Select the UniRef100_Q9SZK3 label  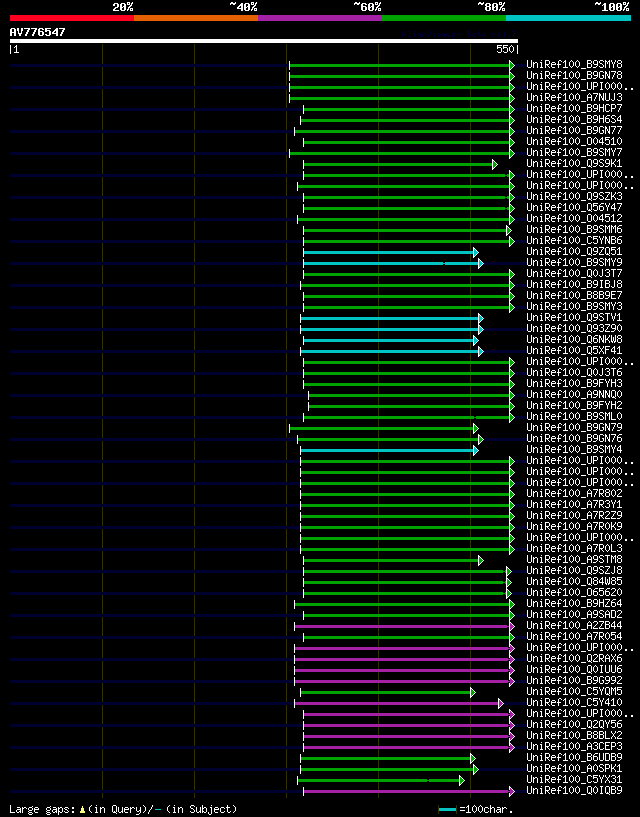click(574, 196)
